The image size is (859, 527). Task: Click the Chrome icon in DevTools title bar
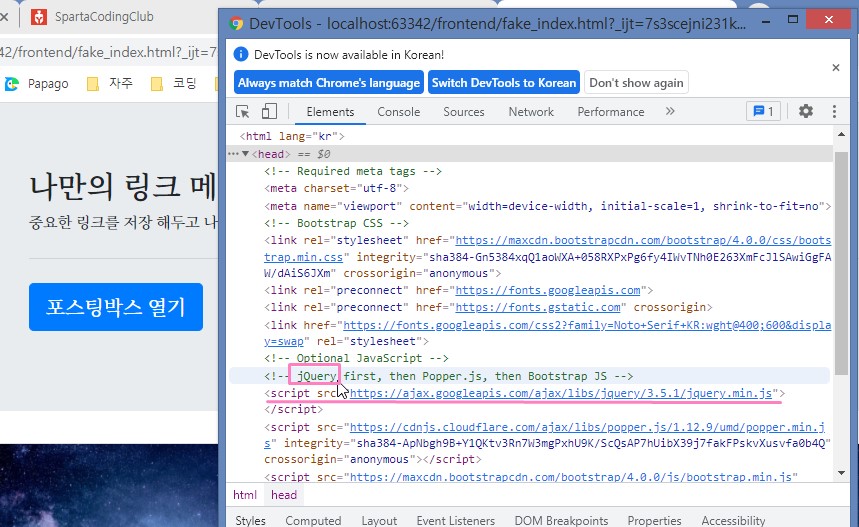(x=236, y=24)
